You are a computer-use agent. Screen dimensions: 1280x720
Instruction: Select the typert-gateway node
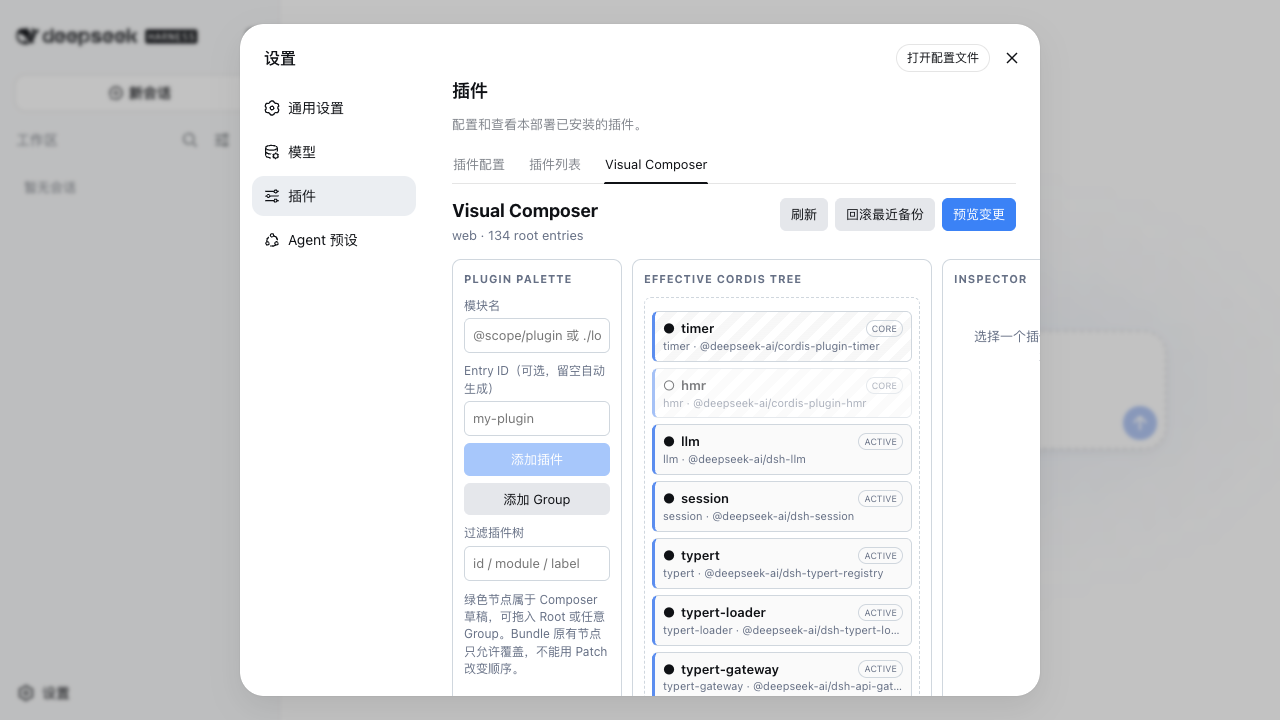point(782,674)
